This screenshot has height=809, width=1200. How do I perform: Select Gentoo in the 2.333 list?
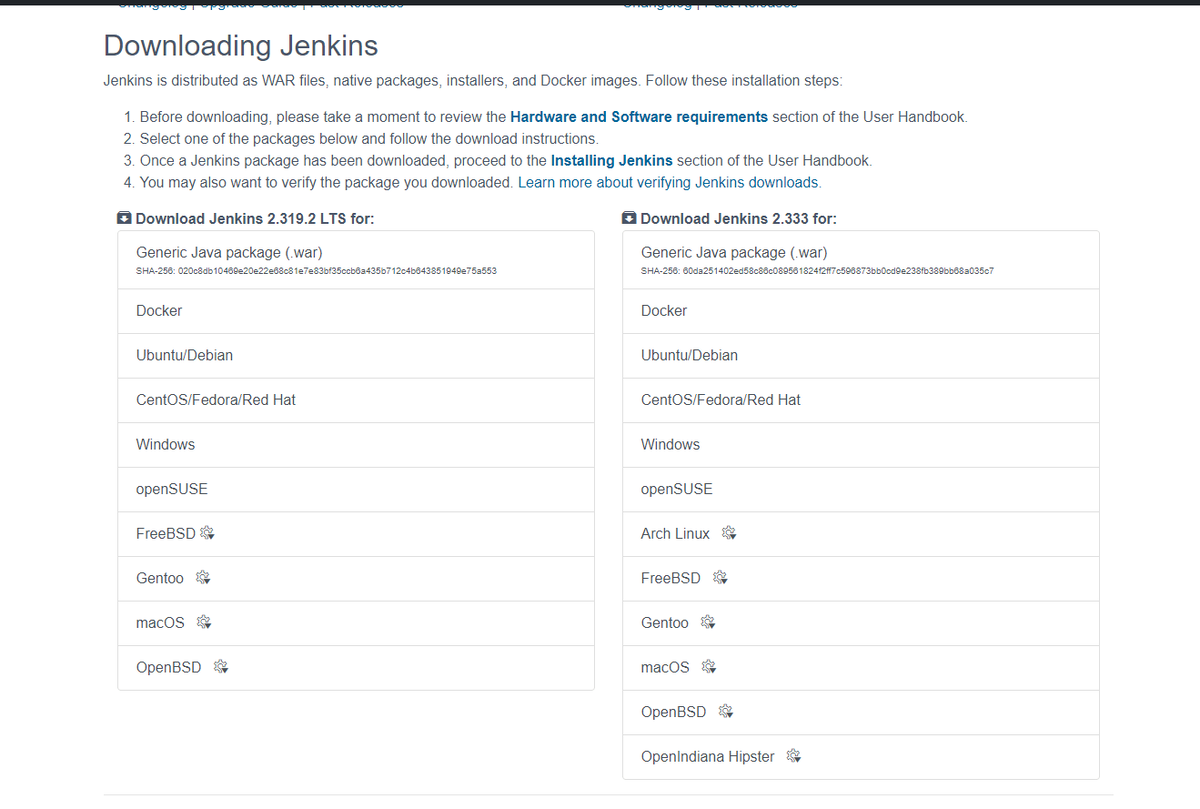tap(861, 622)
